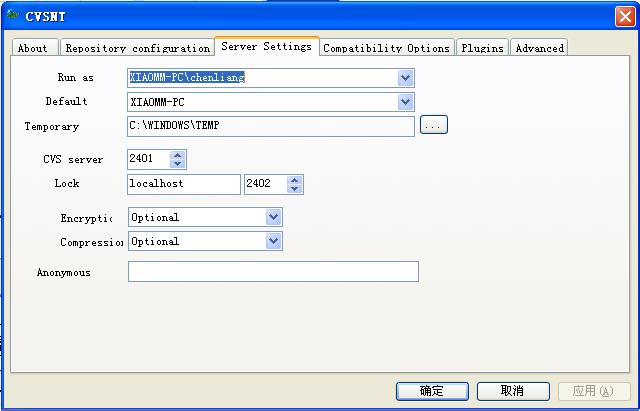Click the CVS server port field 2401
This screenshot has width=640, height=411.
148,159
